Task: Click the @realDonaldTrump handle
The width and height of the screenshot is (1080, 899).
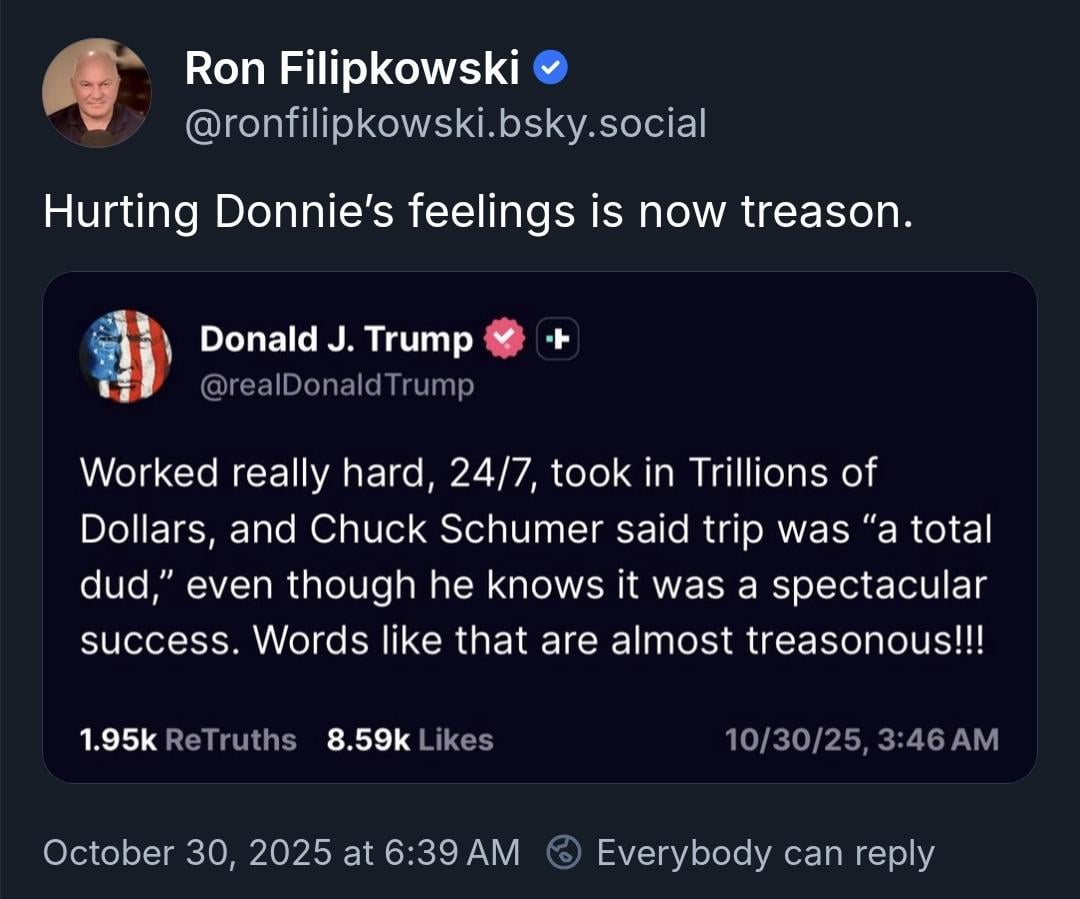Action: click(337, 385)
